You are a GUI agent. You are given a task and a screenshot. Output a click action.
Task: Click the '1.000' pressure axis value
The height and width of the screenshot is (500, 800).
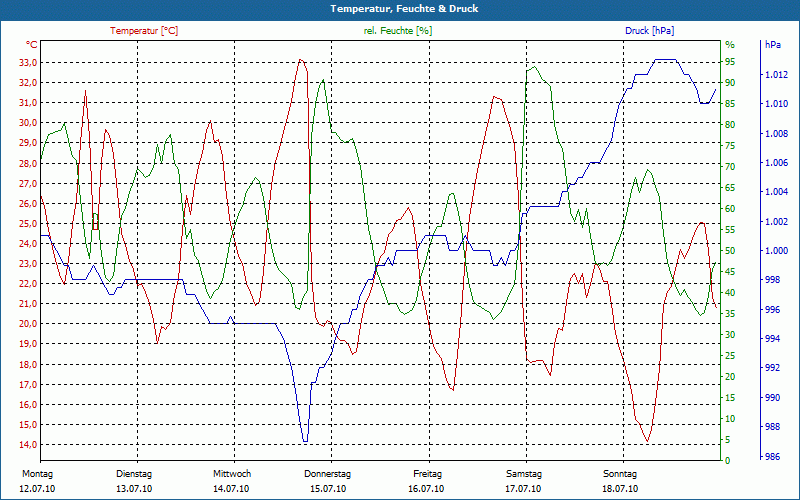point(776,251)
